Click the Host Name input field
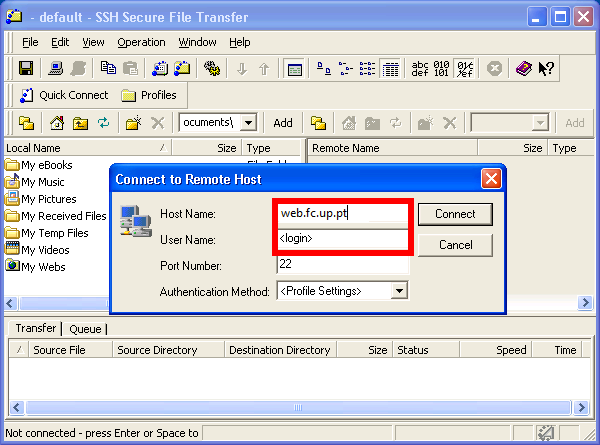The image size is (600, 445). 342,213
